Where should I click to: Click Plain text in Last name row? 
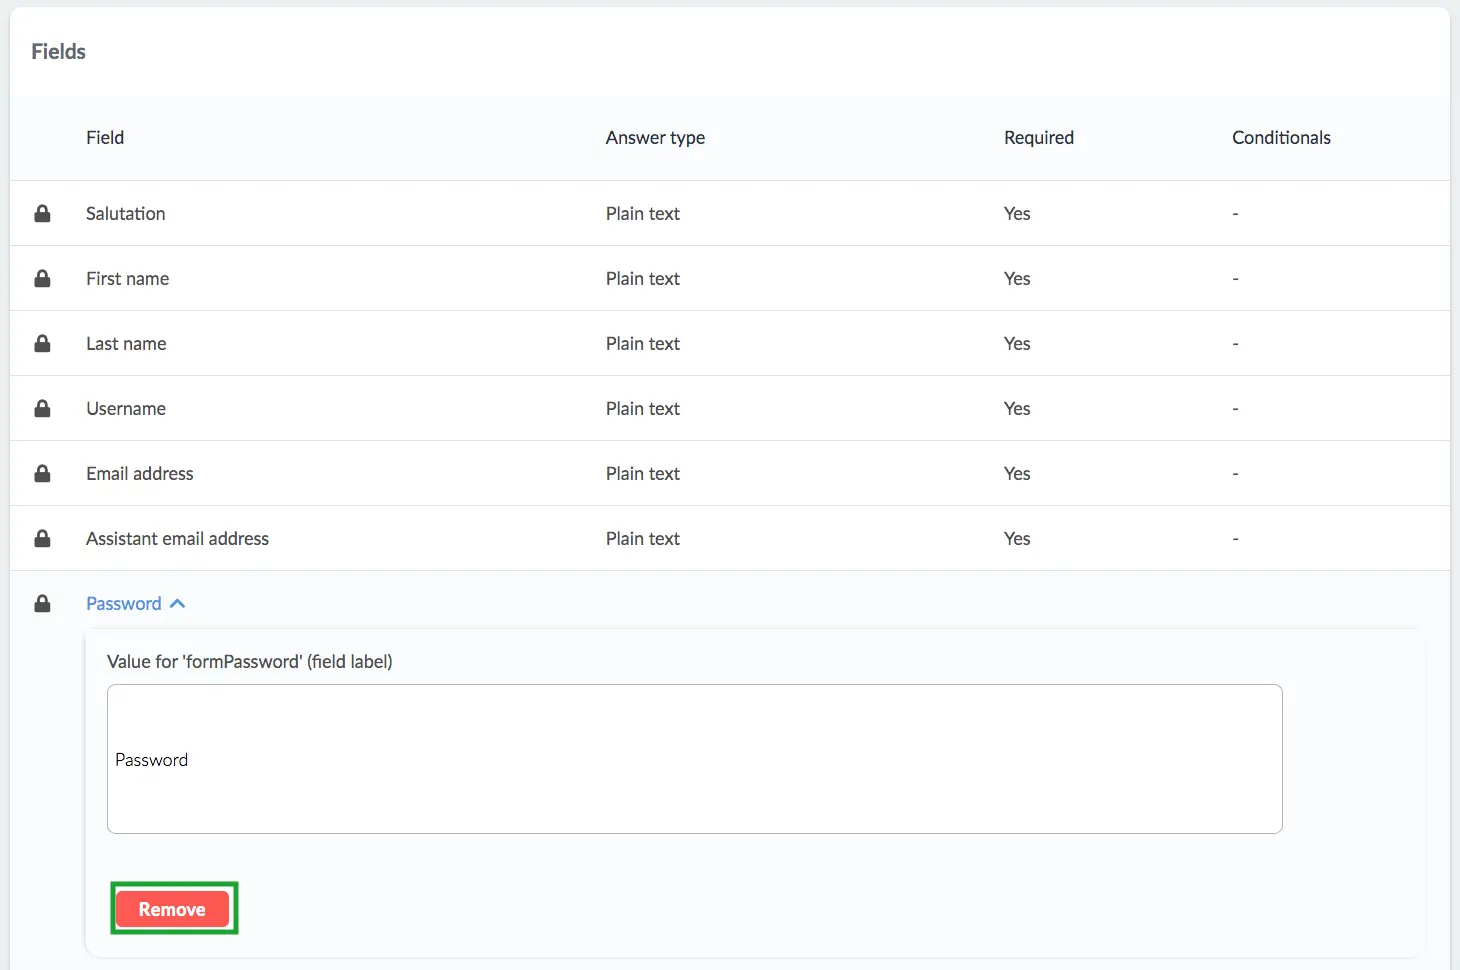point(643,343)
